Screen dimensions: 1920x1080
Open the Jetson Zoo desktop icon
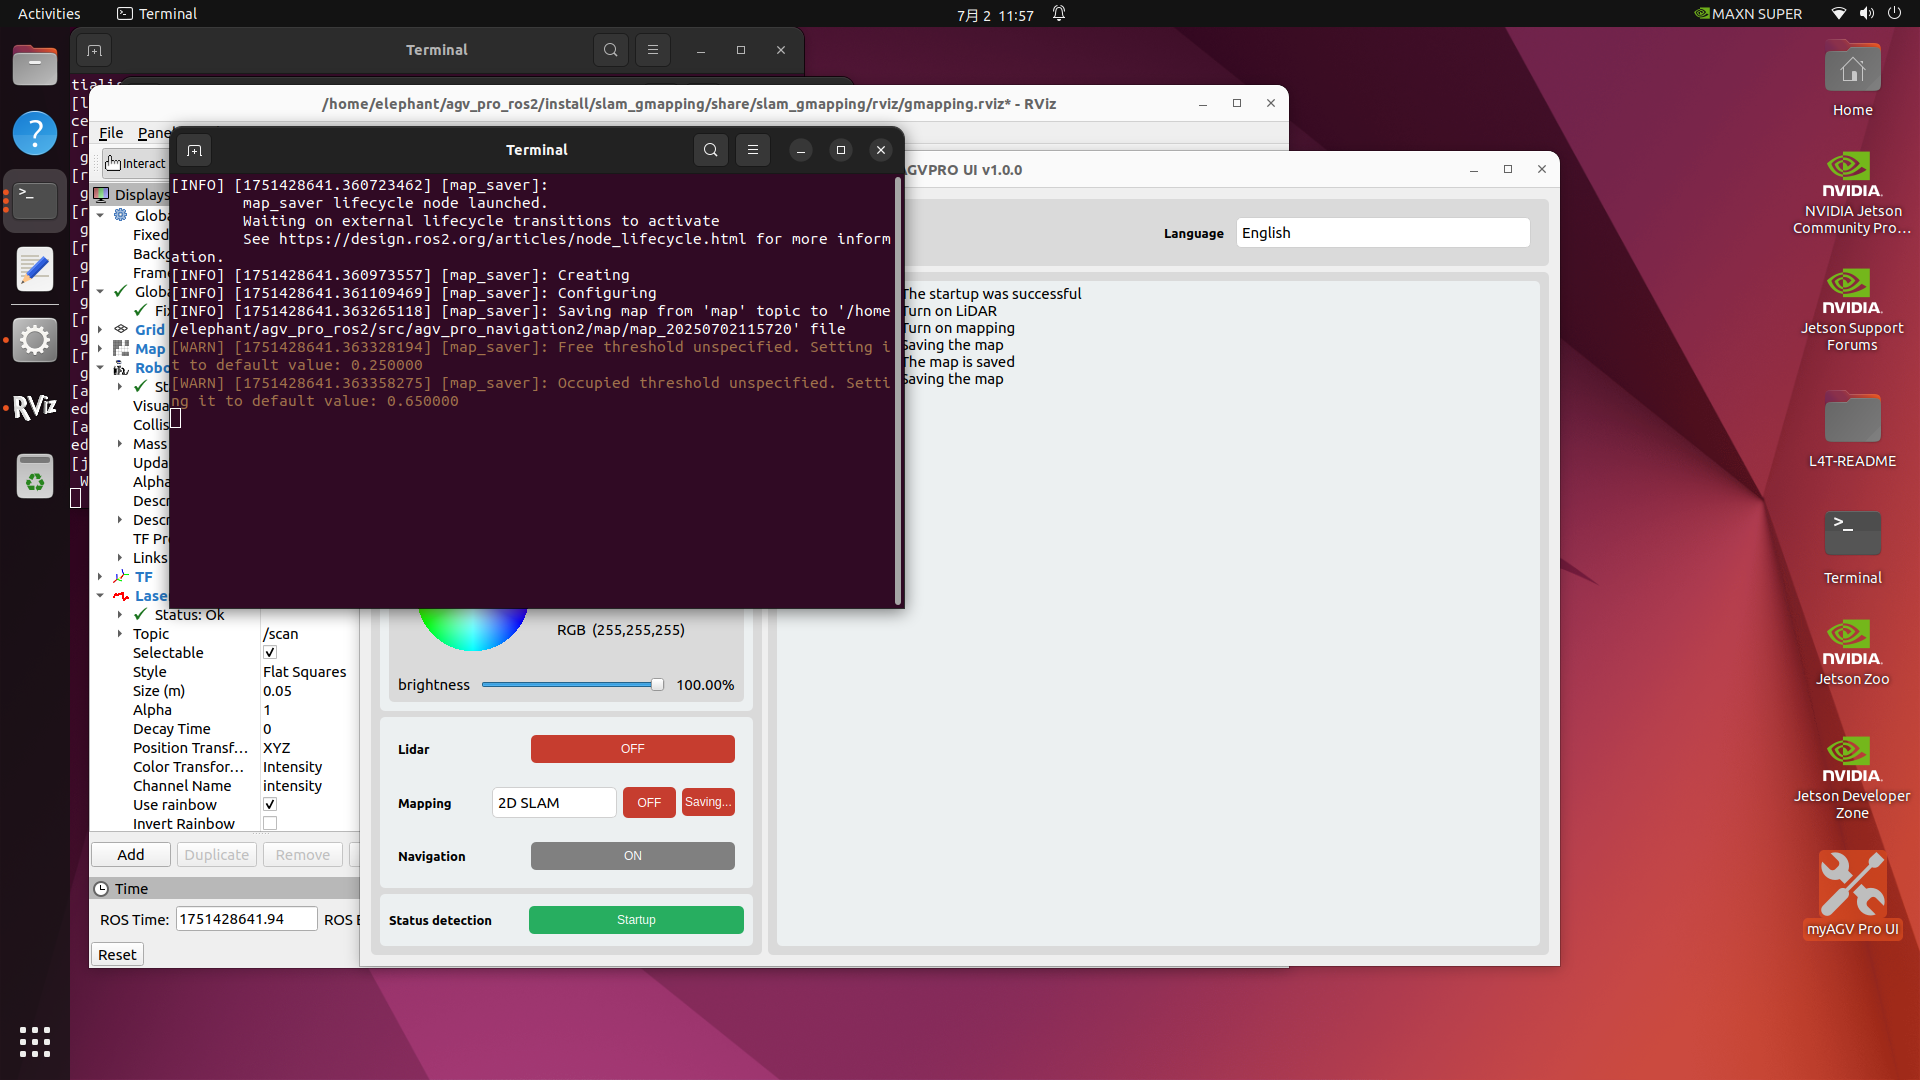point(1852,653)
